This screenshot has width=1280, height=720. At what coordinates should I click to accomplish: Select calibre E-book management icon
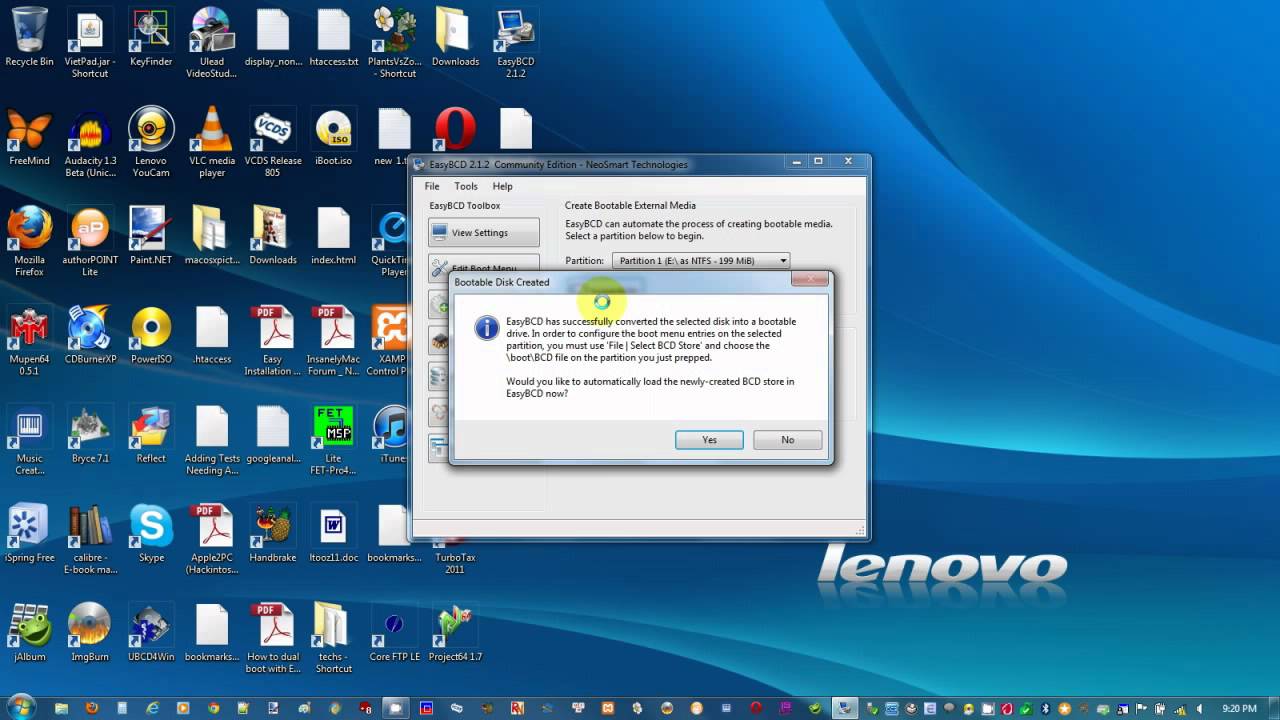(90, 539)
